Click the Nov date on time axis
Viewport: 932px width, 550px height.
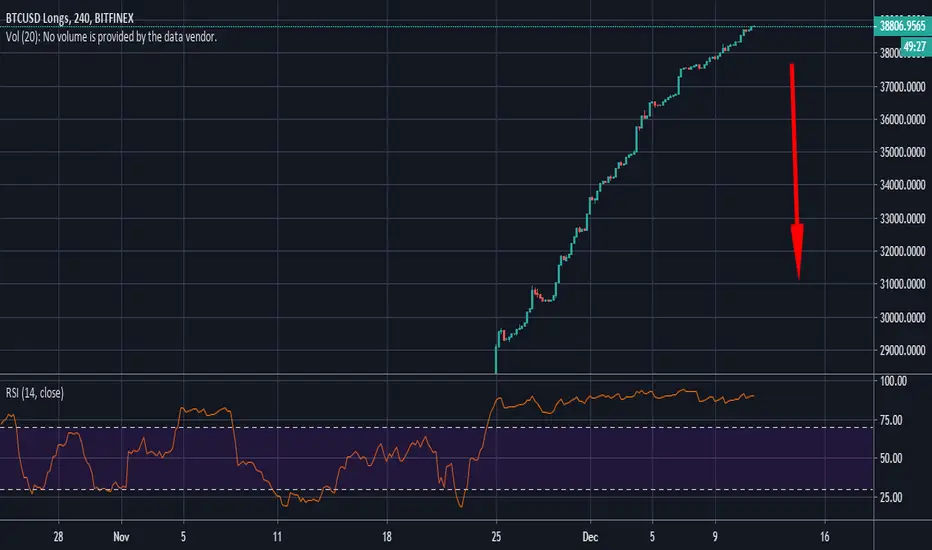click(121, 537)
